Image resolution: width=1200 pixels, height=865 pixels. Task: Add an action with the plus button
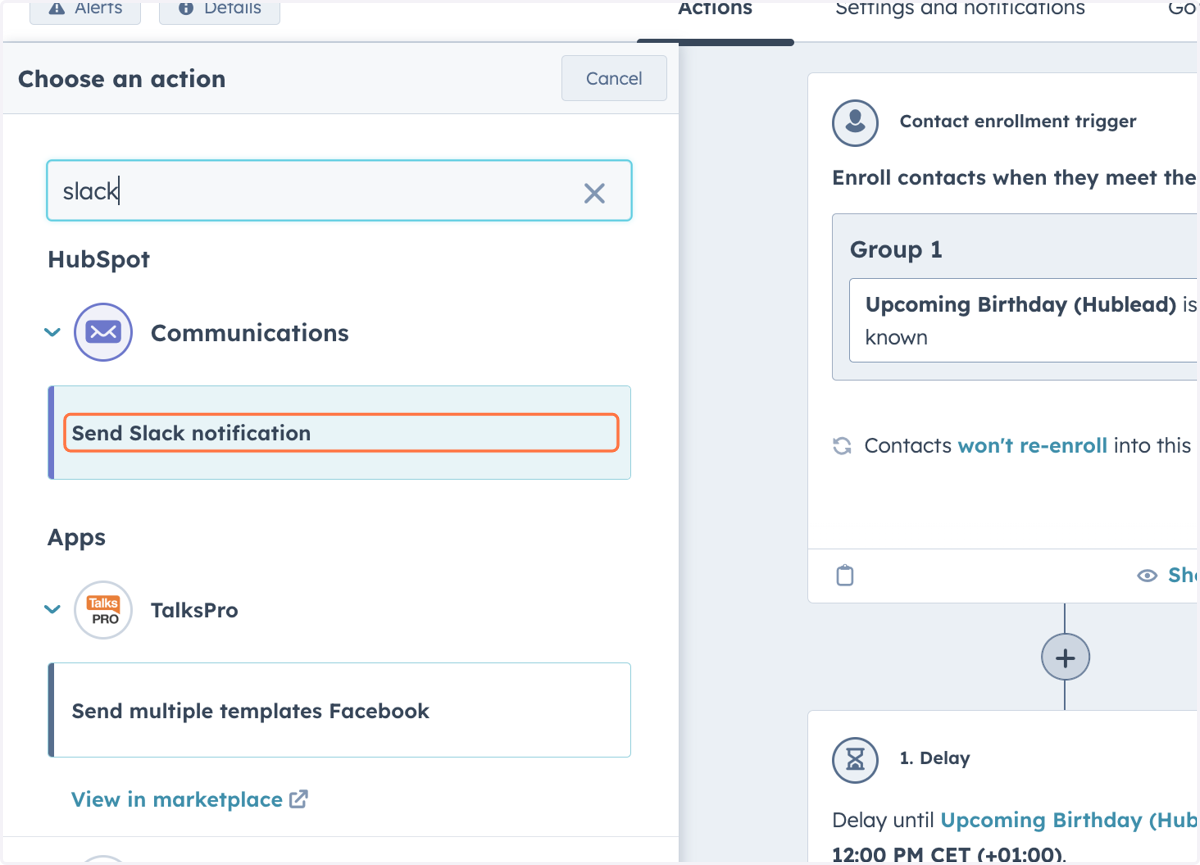[x=1065, y=658]
